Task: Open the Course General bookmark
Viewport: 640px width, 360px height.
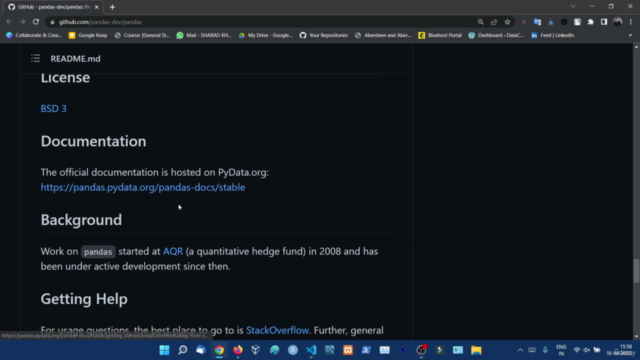Action: click(x=142, y=35)
